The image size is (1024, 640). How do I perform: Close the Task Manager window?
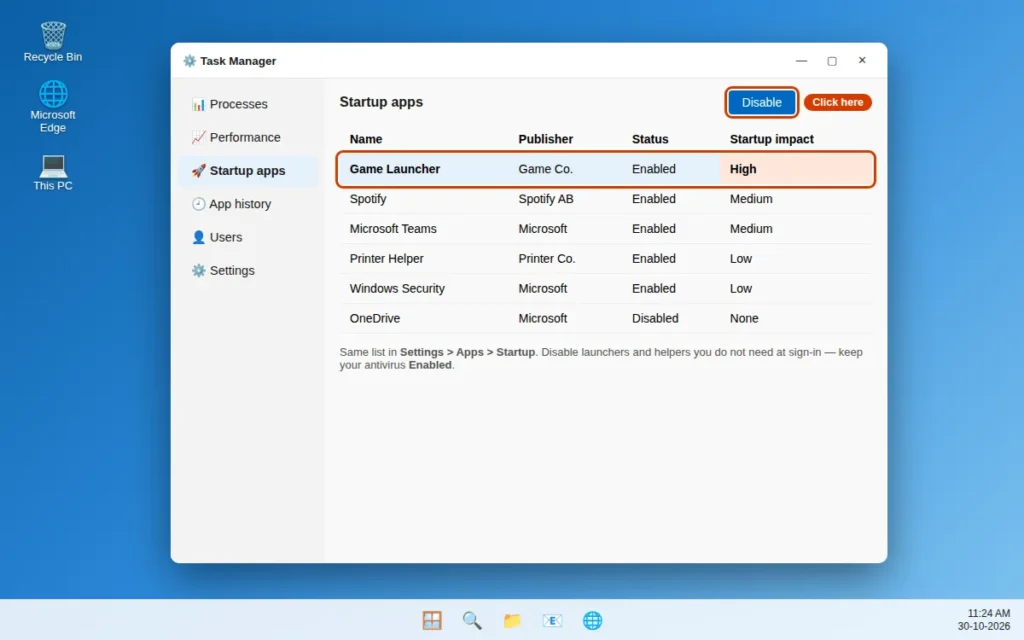(862, 61)
